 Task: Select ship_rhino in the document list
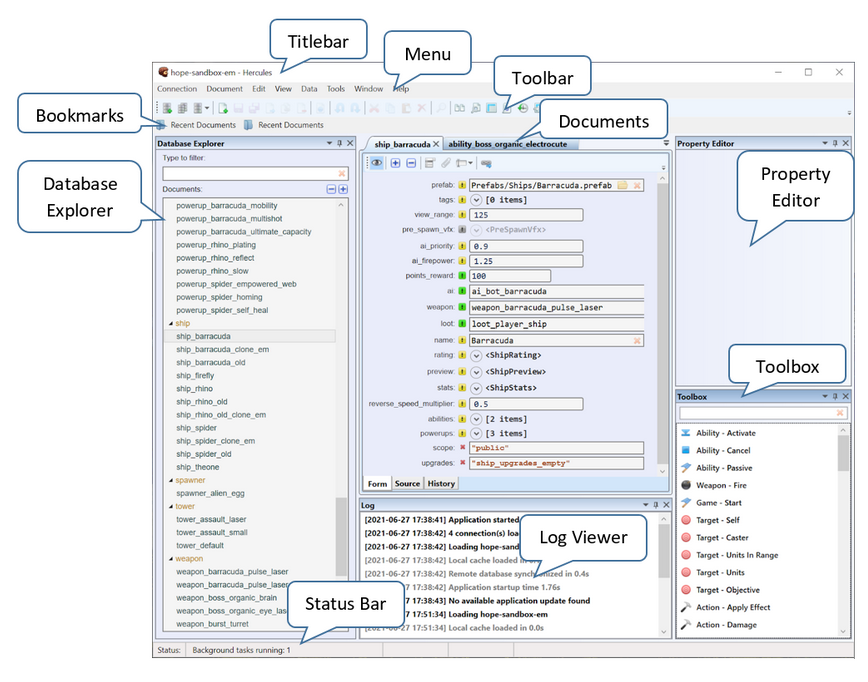click(x=194, y=389)
